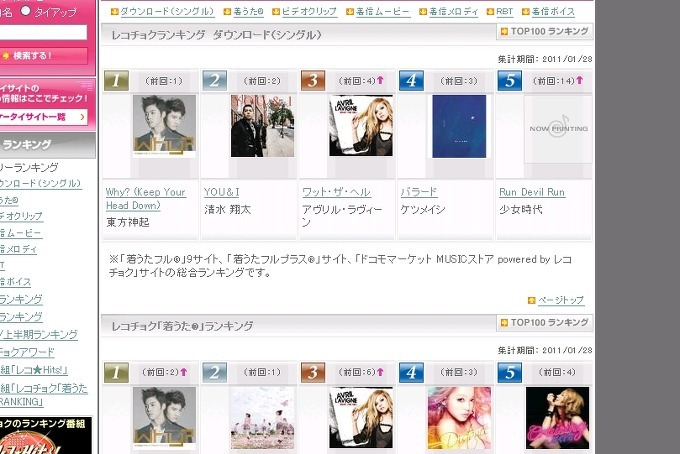Click TOP100 ランキング button for single downloads
680x454 pixels.
tap(545, 31)
